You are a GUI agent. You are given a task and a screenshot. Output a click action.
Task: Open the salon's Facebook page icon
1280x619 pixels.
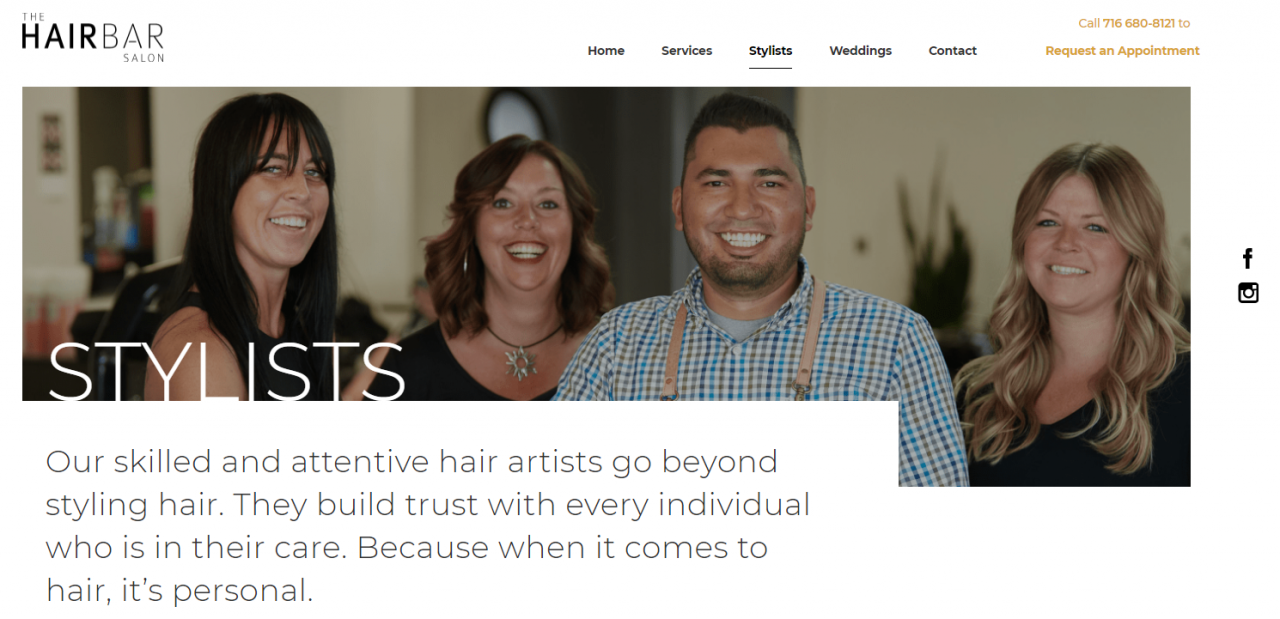tap(1247, 259)
